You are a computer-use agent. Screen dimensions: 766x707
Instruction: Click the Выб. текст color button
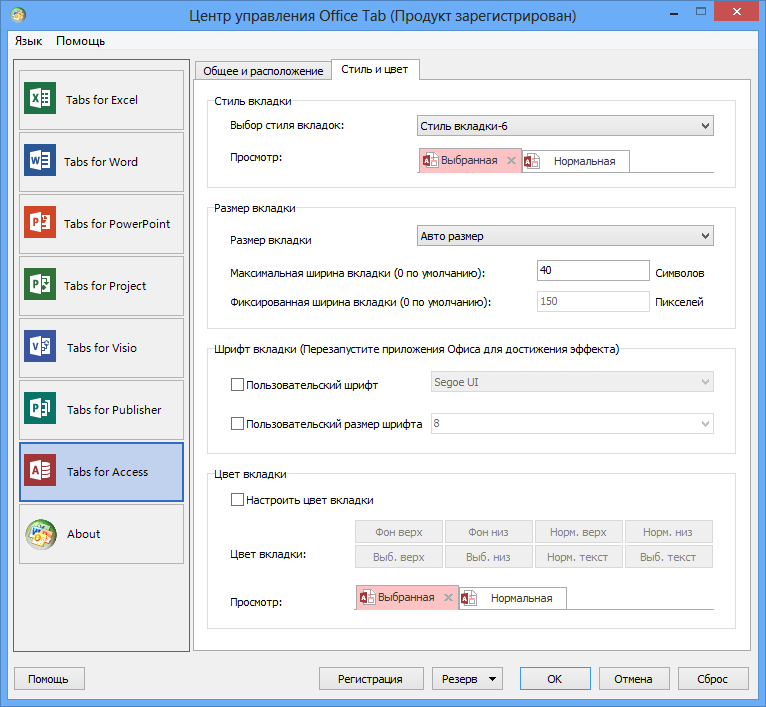coord(668,557)
